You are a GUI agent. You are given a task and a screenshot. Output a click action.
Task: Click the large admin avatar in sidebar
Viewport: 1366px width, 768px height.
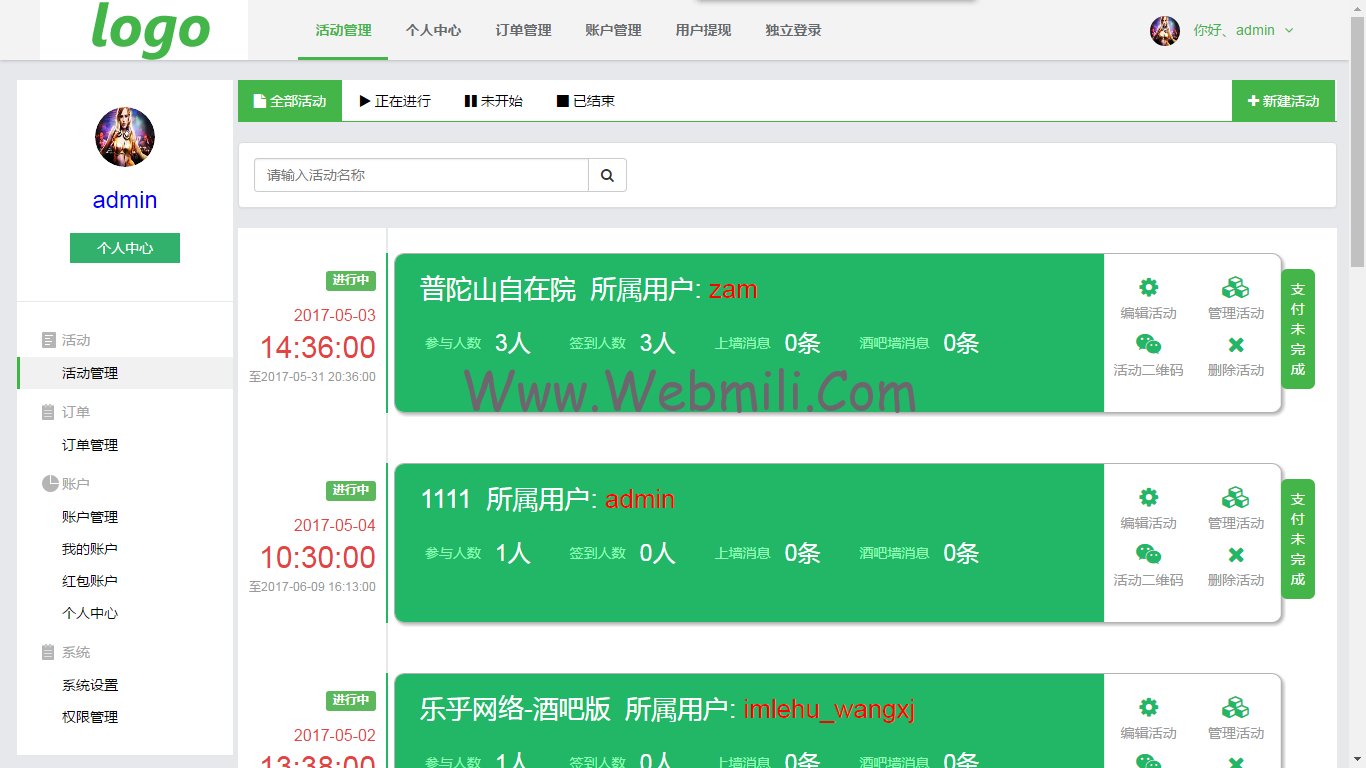pos(125,137)
